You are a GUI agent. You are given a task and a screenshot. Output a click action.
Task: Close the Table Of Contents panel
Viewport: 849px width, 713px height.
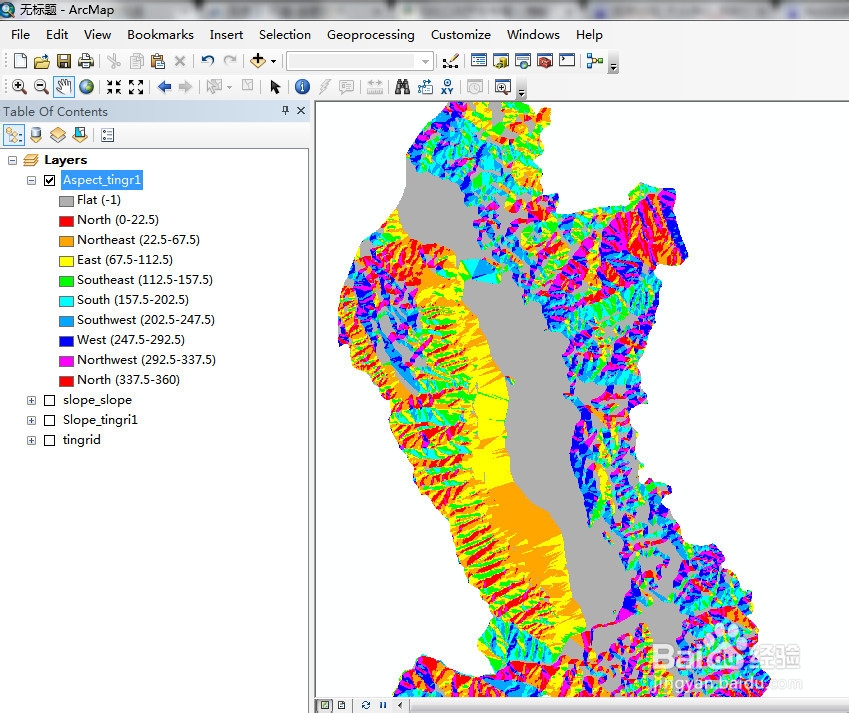tap(301, 110)
